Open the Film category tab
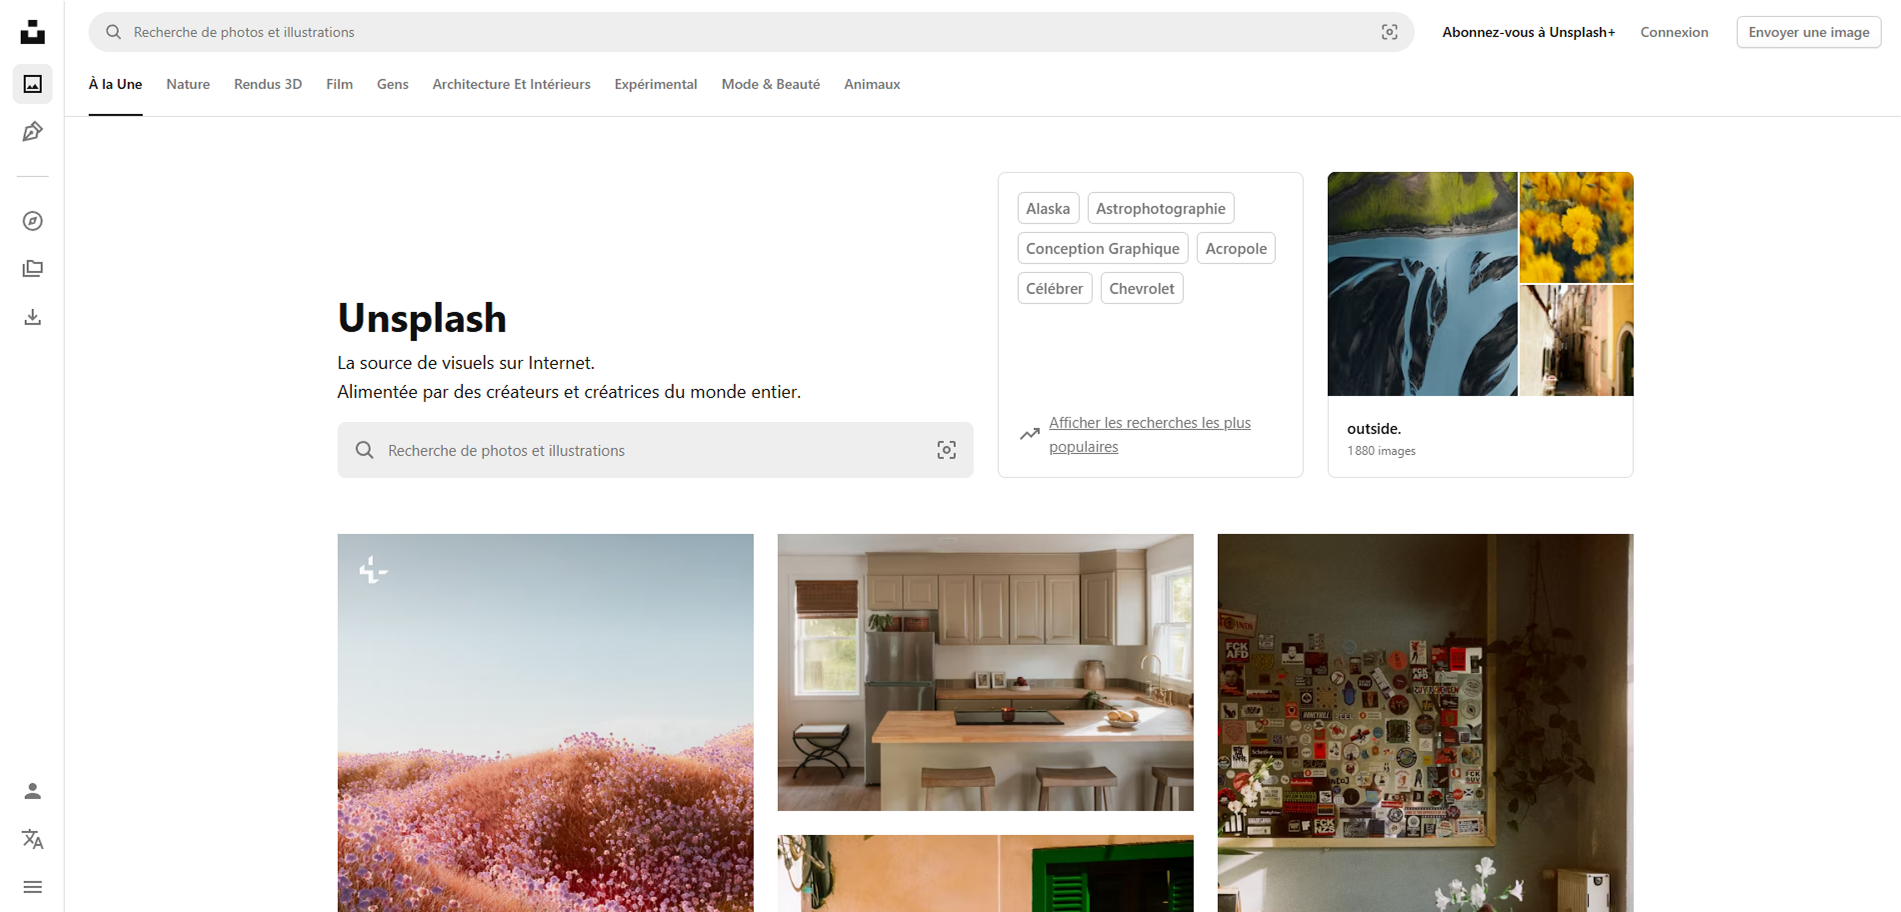The width and height of the screenshot is (1901, 912). (x=339, y=84)
